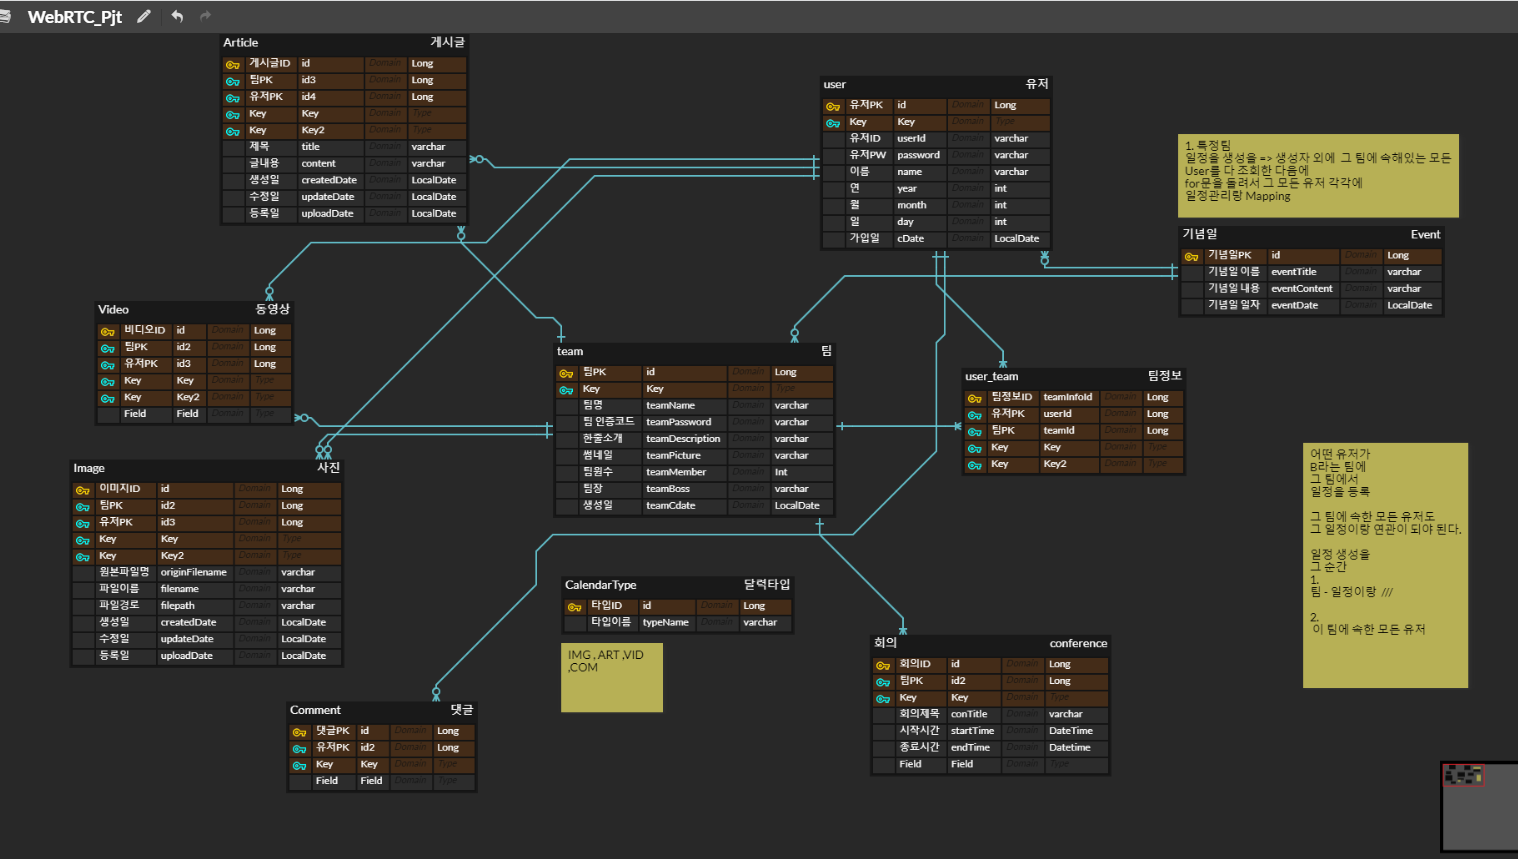
Task: Click the Comment table name header
Action: point(315,710)
